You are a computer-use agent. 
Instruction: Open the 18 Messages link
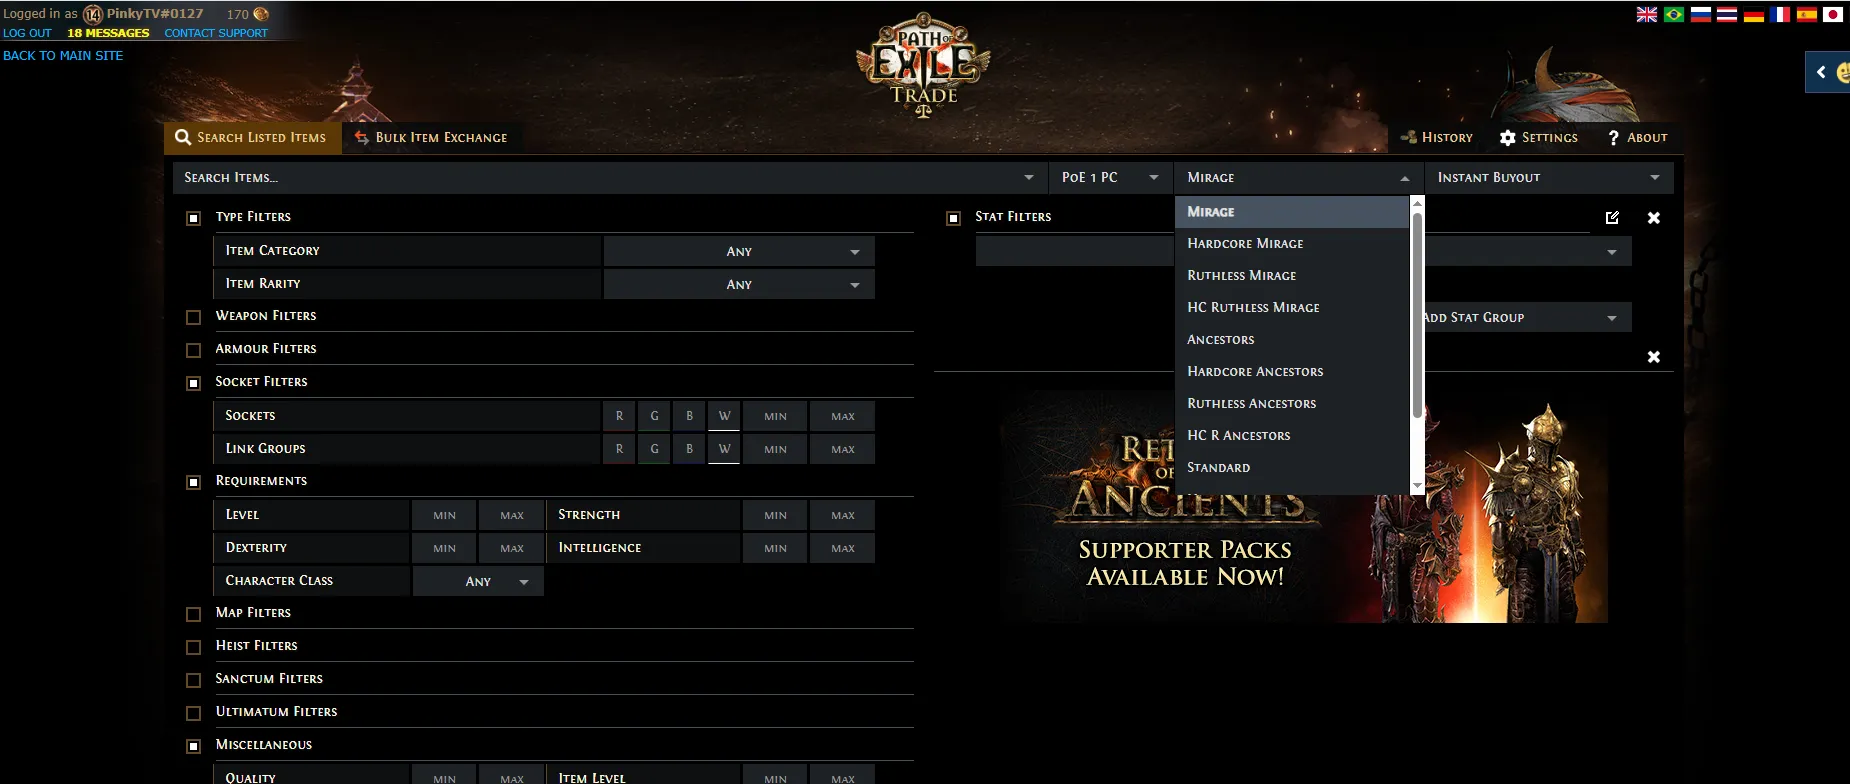click(108, 33)
